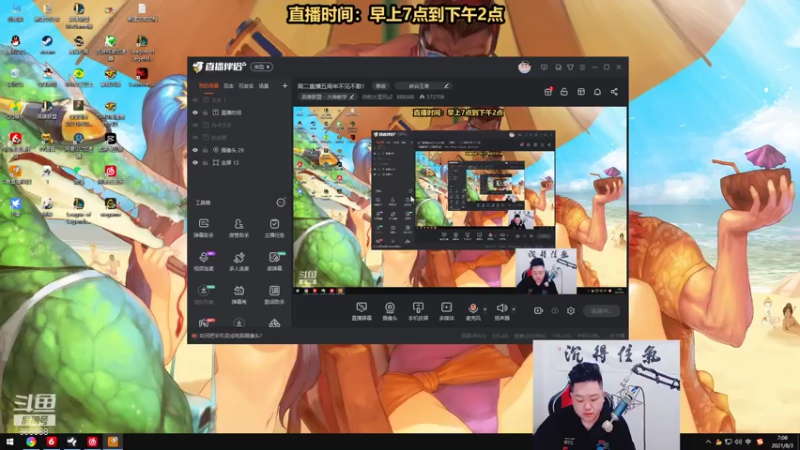Open the layout panel icon in header
800x450 pixels.
coord(581,92)
